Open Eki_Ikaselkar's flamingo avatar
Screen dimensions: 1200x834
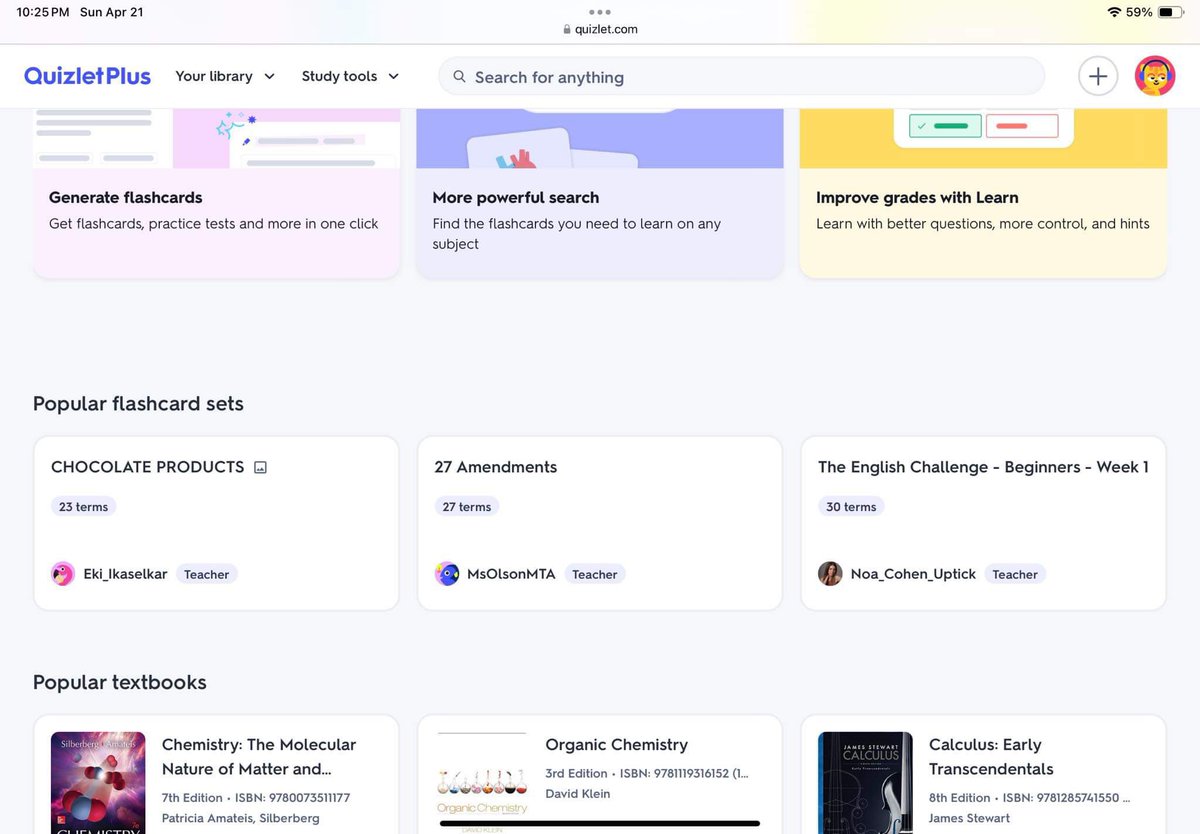tap(63, 574)
